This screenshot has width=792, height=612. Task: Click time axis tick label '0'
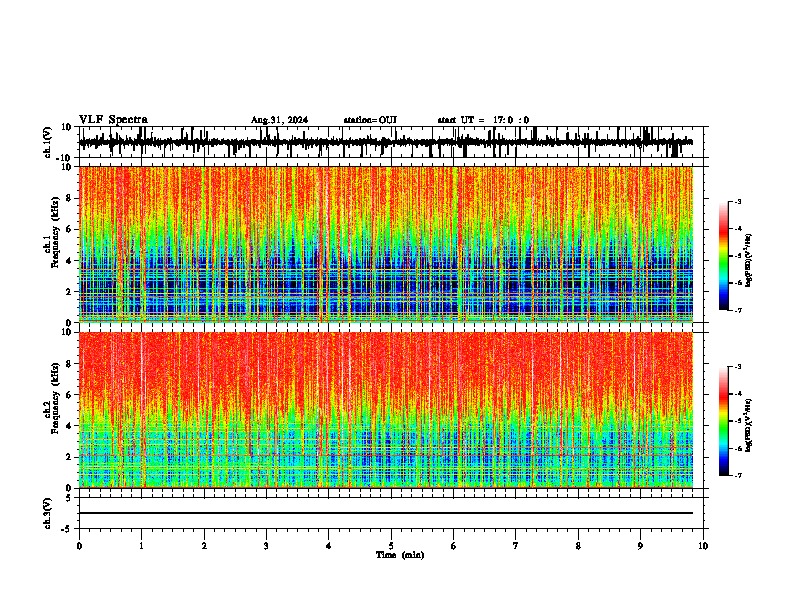coord(79,546)
